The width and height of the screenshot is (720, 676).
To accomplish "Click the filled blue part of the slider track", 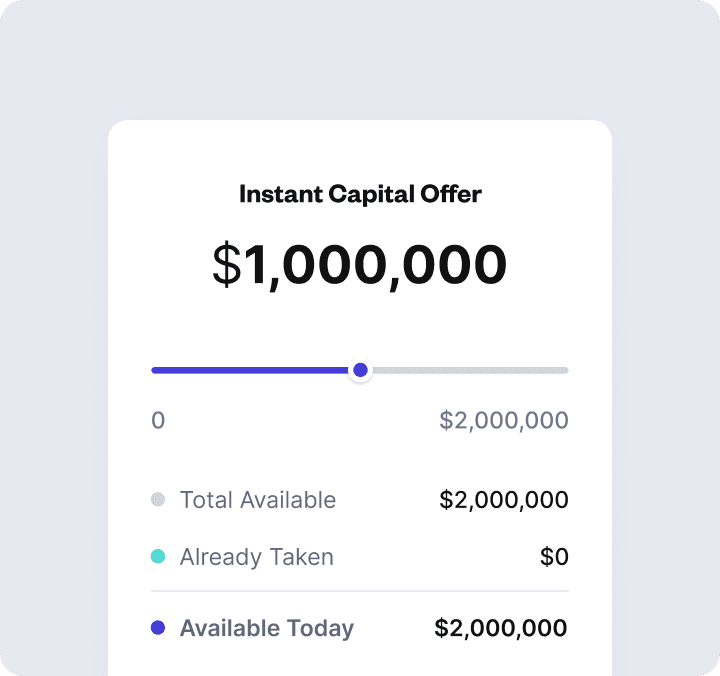I will point(250,370).
